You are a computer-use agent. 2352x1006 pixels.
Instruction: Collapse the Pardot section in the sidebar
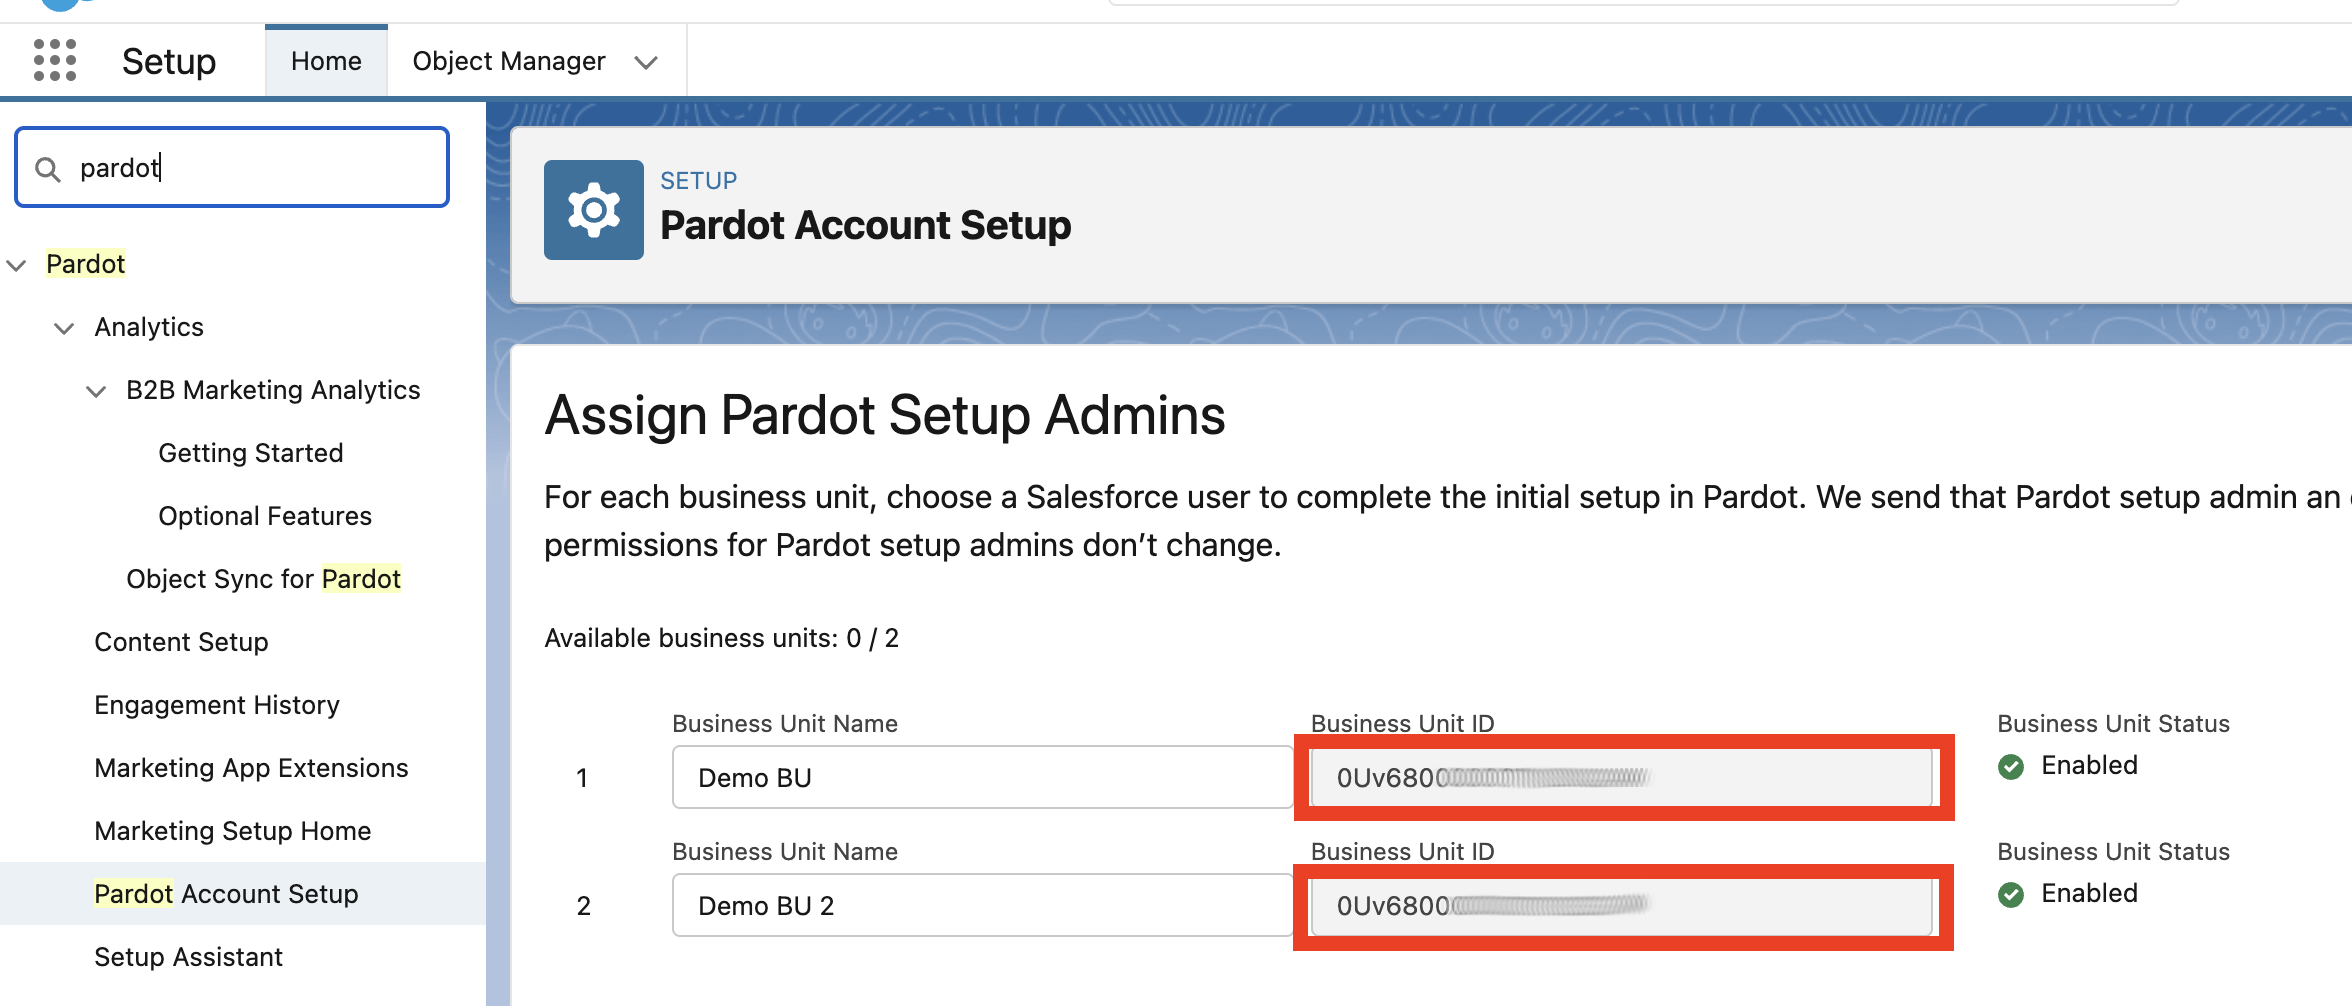[x=17, y=264]
